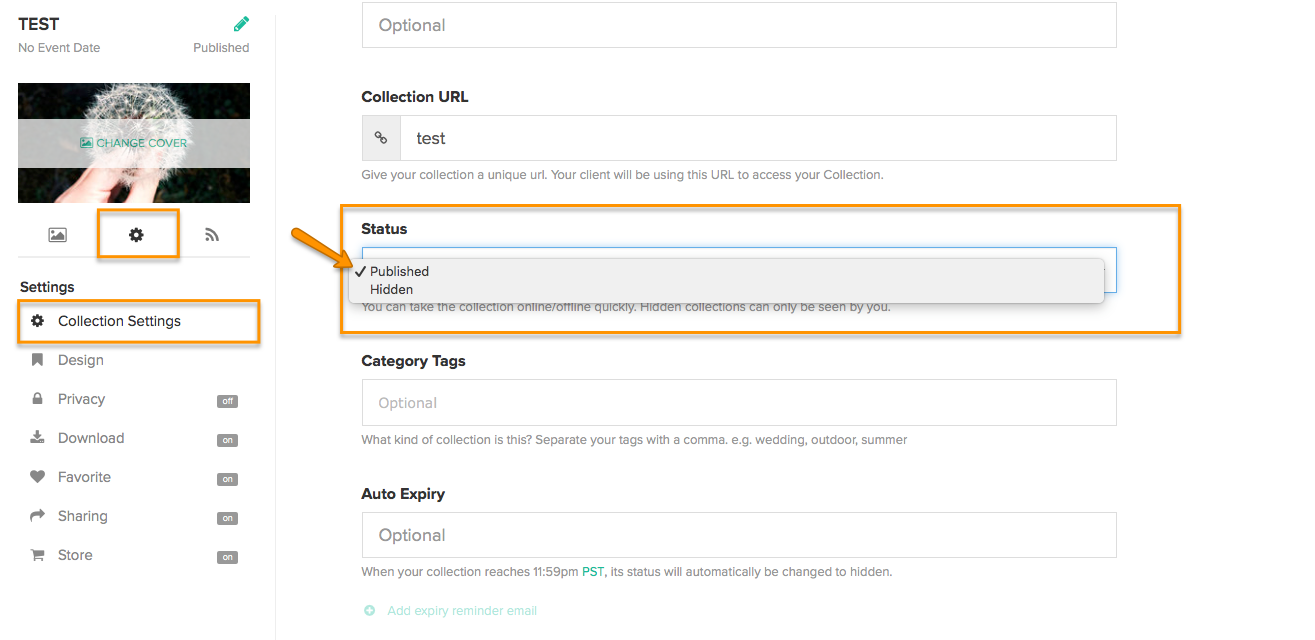This screenshot has height=640, width=1315.
Task: Open the Privacy settings item
Action: [x=81, y=399]
